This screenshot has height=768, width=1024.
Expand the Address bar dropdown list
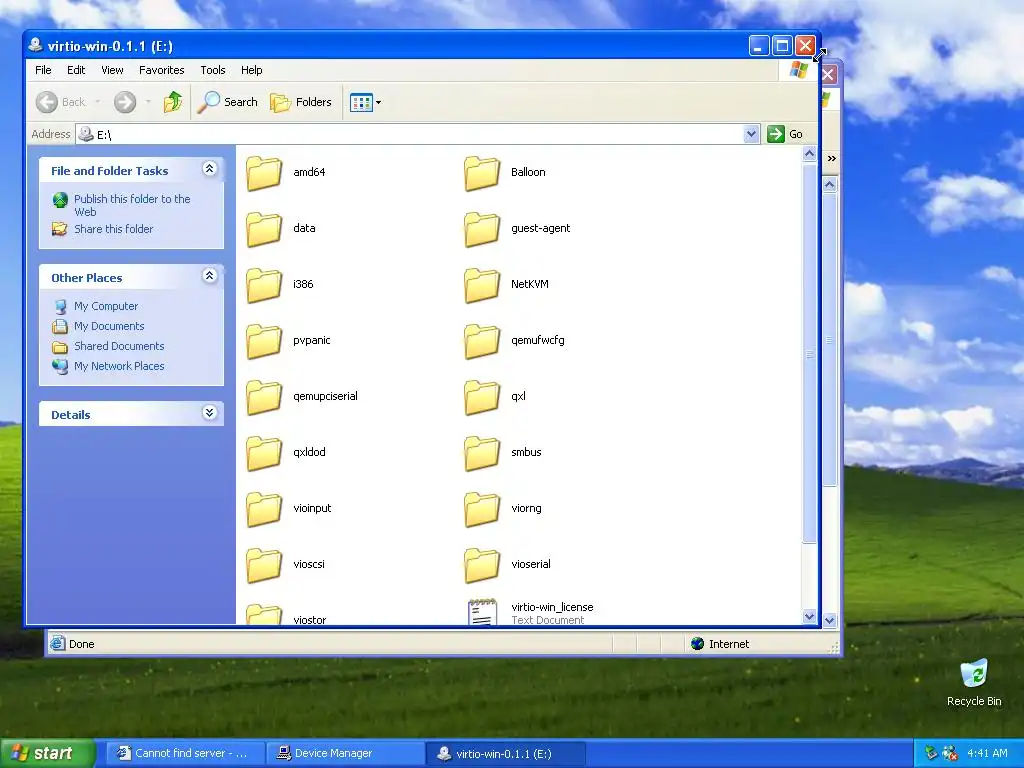pyautogui.click(x=751, y=134)
